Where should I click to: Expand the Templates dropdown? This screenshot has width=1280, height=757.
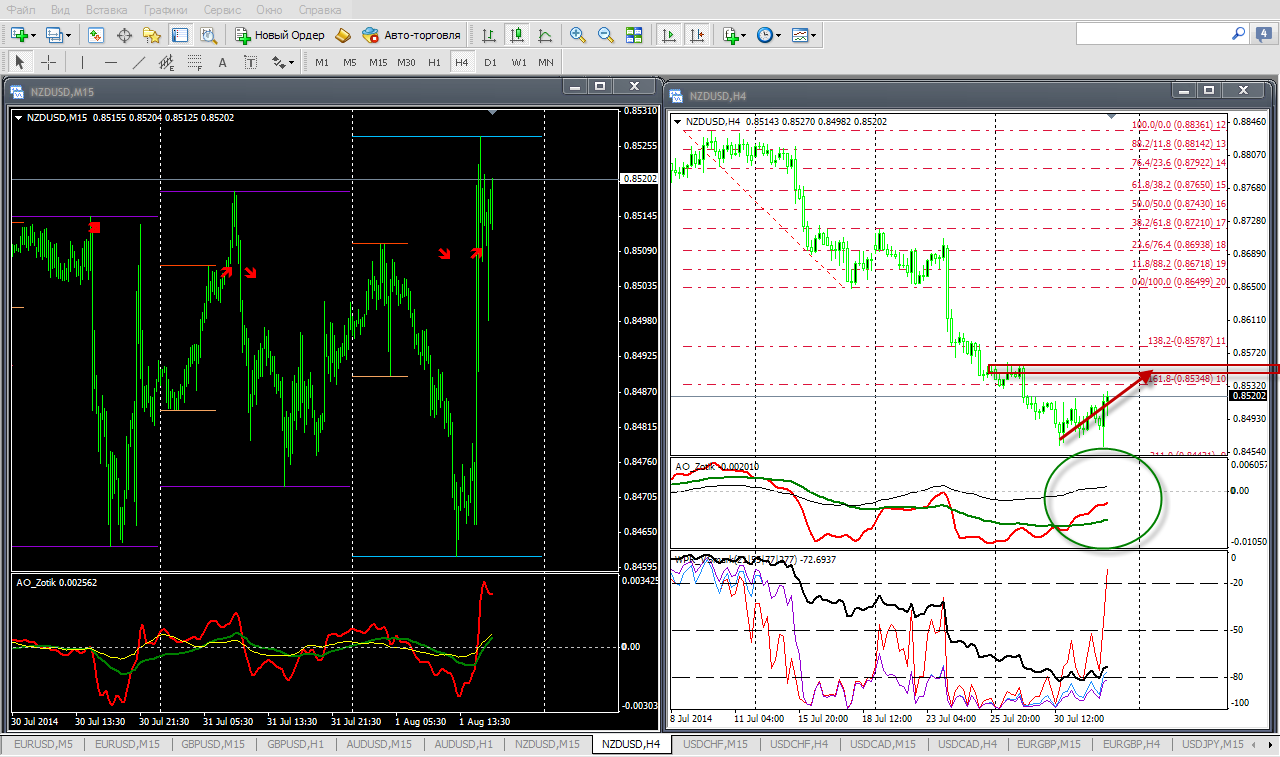(x=804, y=35)
